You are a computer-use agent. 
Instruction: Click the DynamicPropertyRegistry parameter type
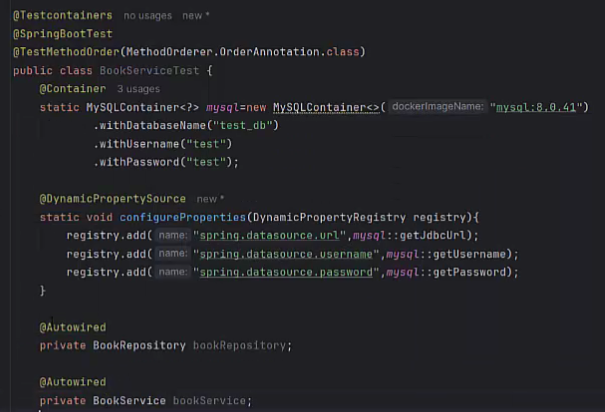330,217
